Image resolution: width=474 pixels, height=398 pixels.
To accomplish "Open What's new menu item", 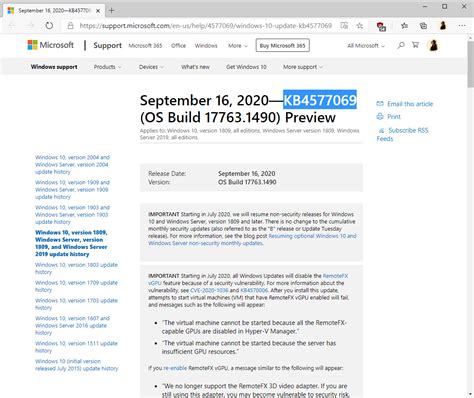I will (195, 67).
